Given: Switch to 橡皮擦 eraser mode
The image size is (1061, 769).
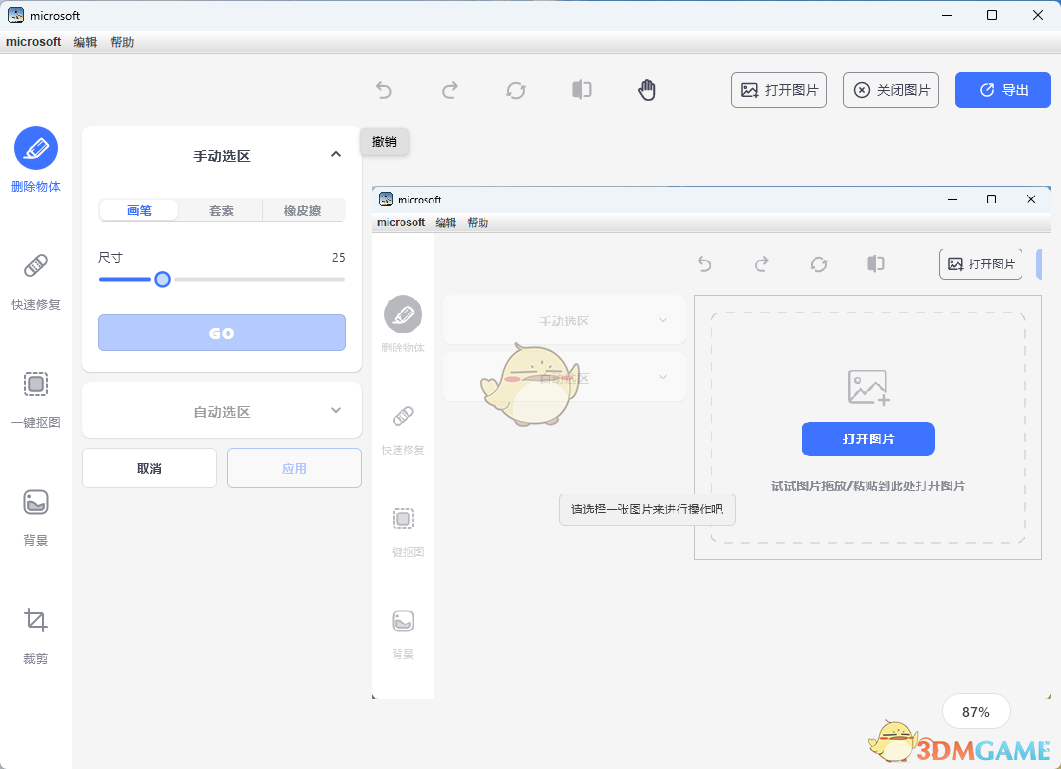Looking at the screenshot, I should pyautogui.click(x=303, y=210).
